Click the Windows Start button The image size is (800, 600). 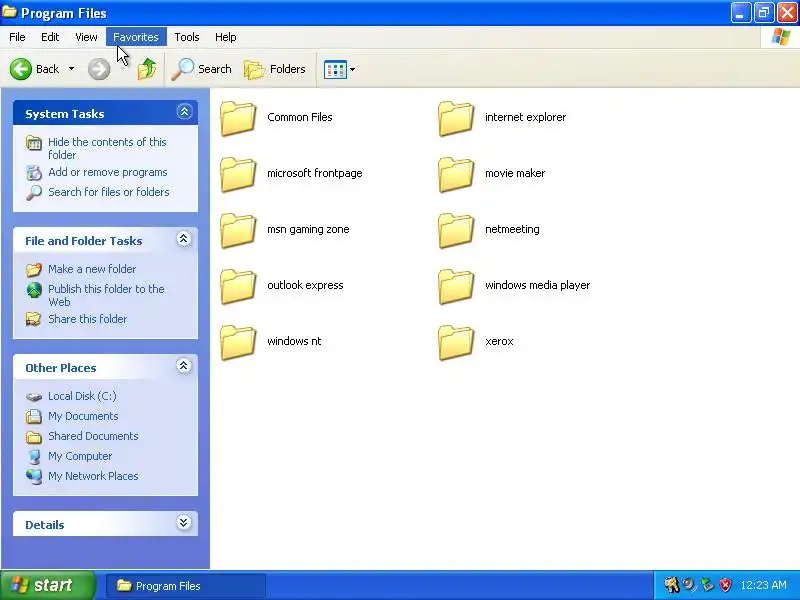[48, 585]
